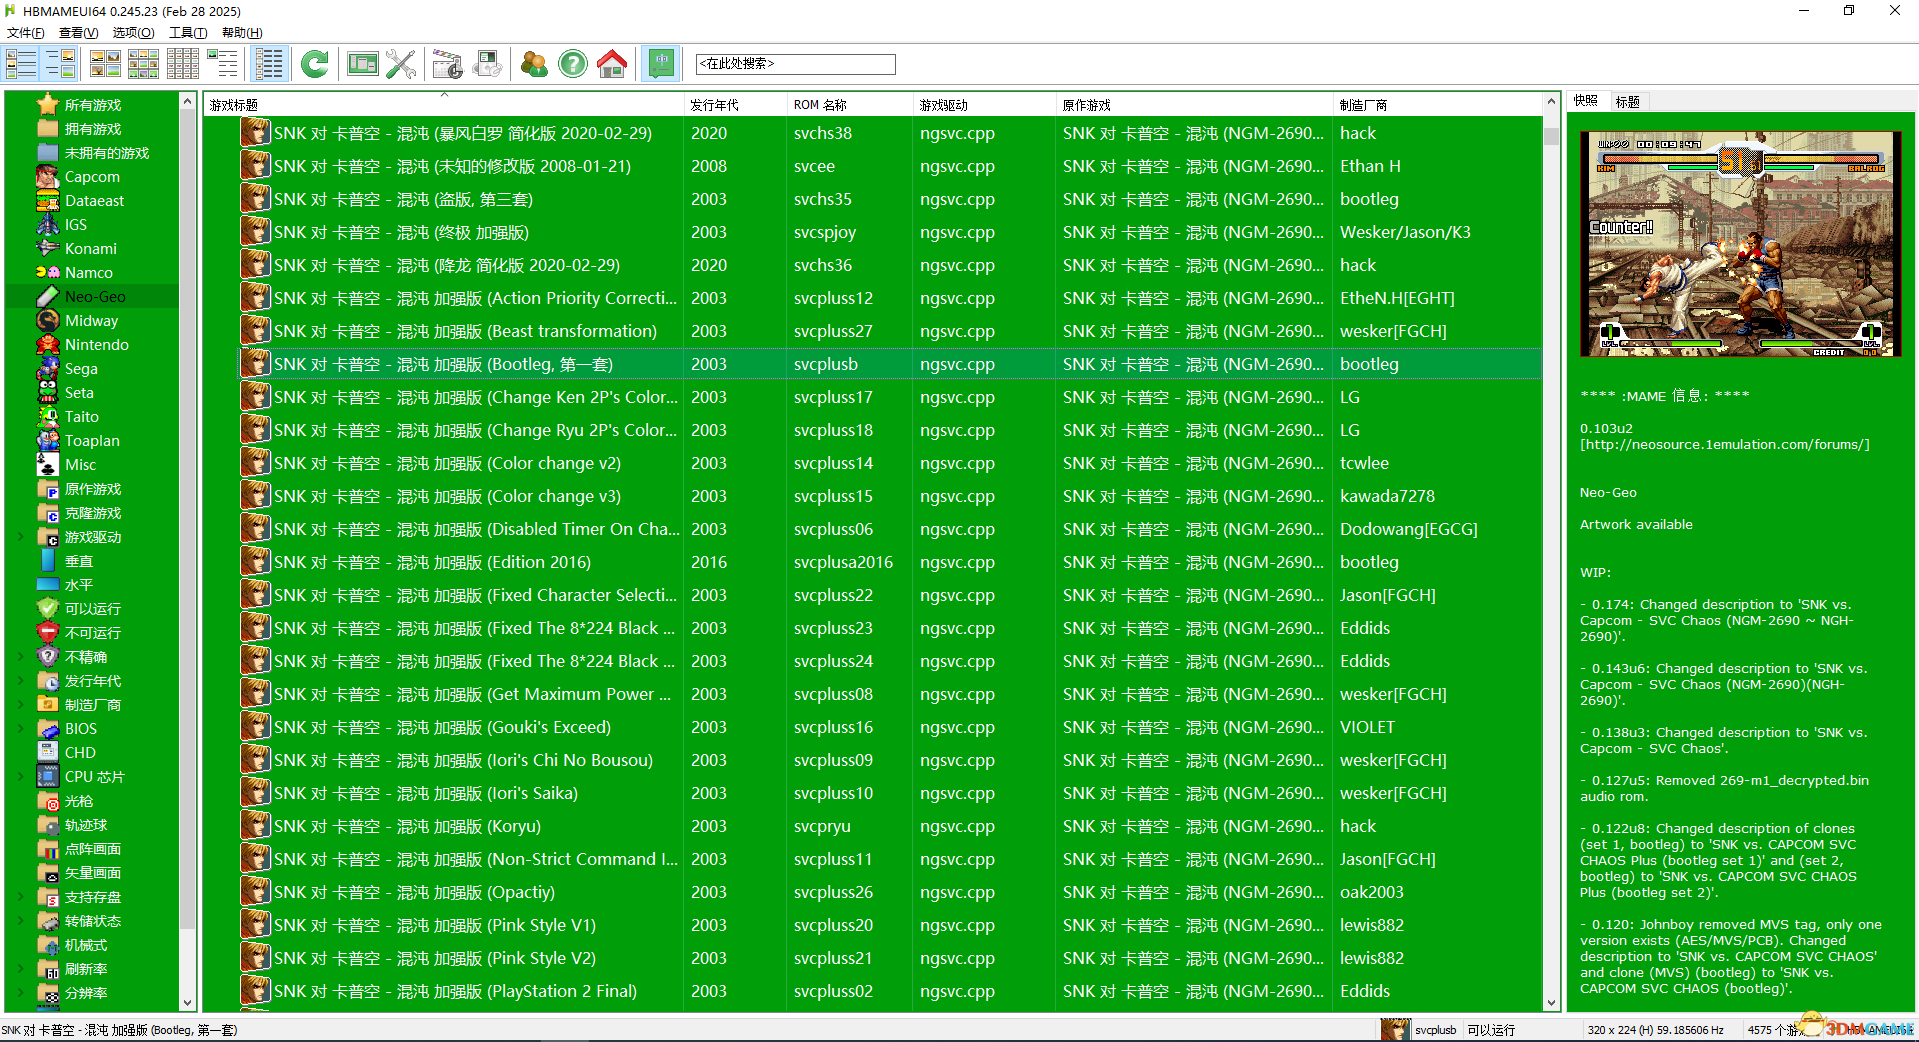This screenshot has height=1042, width=1919.
Task: Open game properties window icon
Action: 363,64
